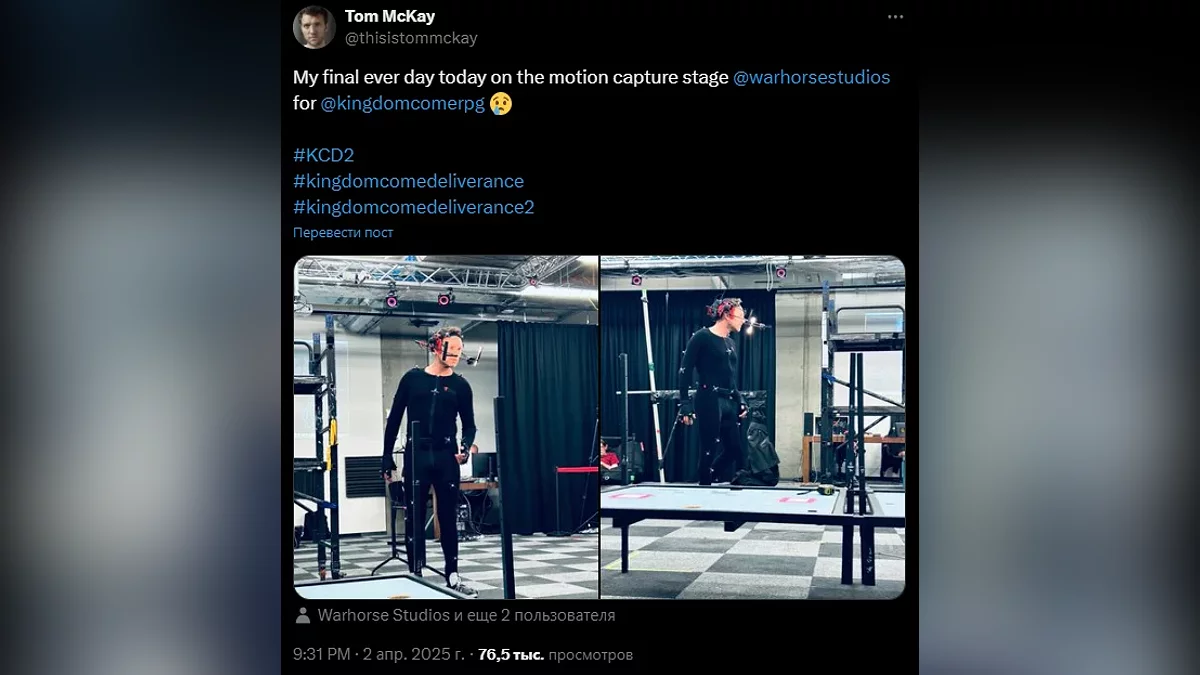The image size is (1200, 675).
Task: Click the Tom McKay display name
Action: click(x=390, y=16)
